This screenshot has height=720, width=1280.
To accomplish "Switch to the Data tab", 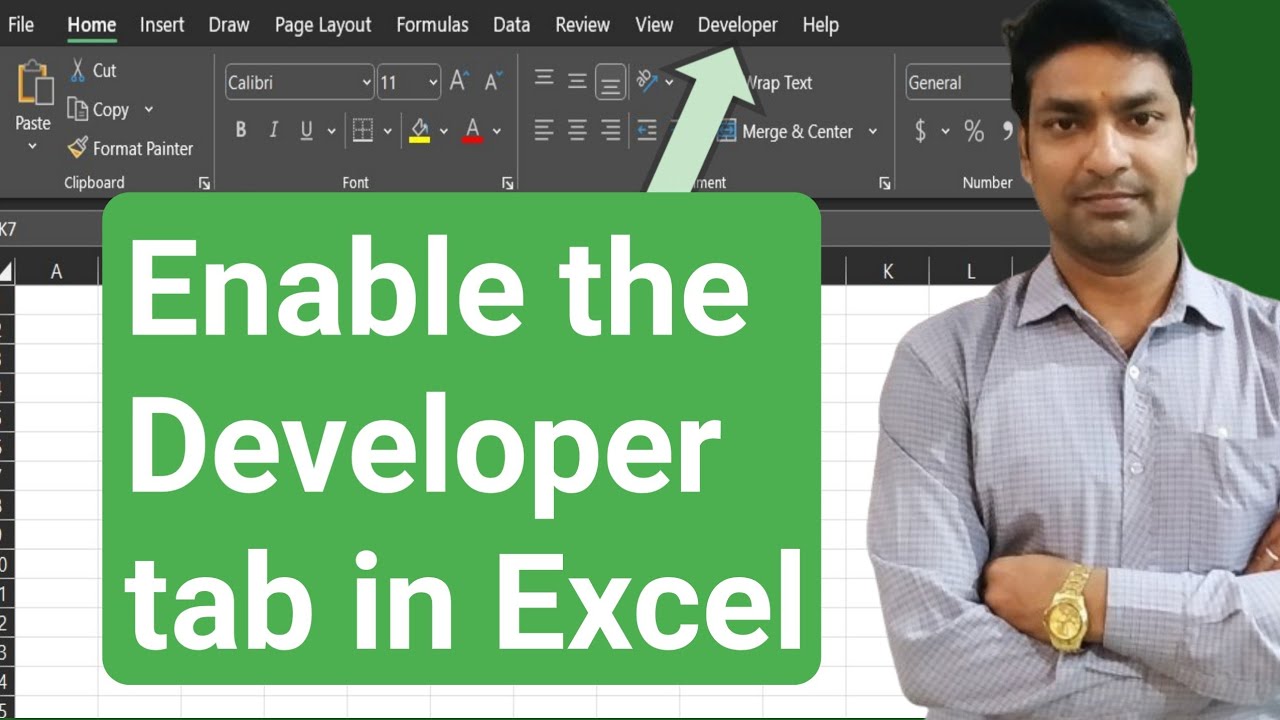I will pos(511,25).
